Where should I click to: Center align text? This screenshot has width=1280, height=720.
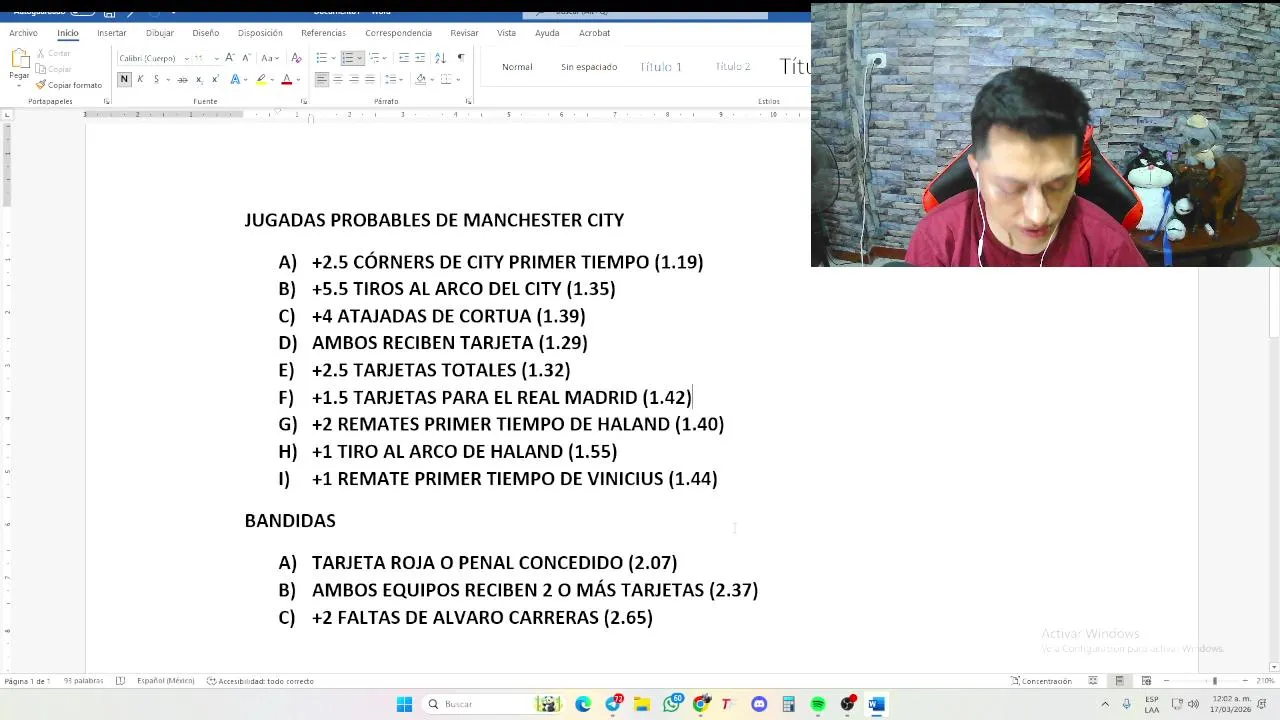tap(338, 79)
